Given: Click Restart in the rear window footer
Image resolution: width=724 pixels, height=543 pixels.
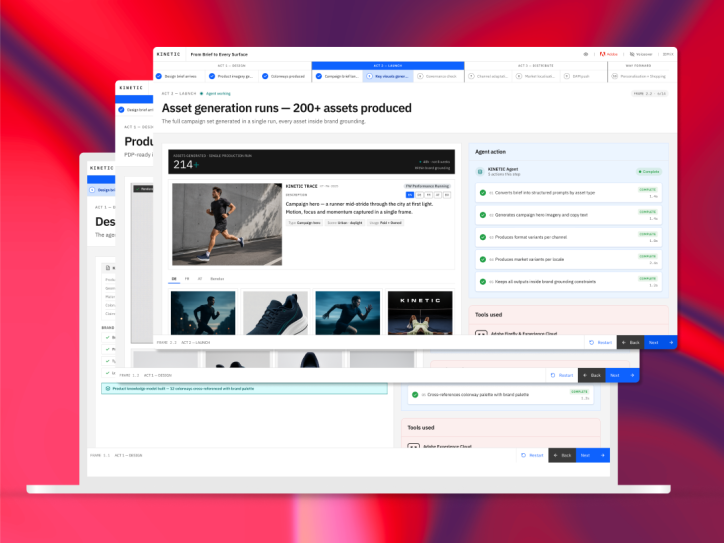Looking at the screenshot, I should click(x=532, y=455).
